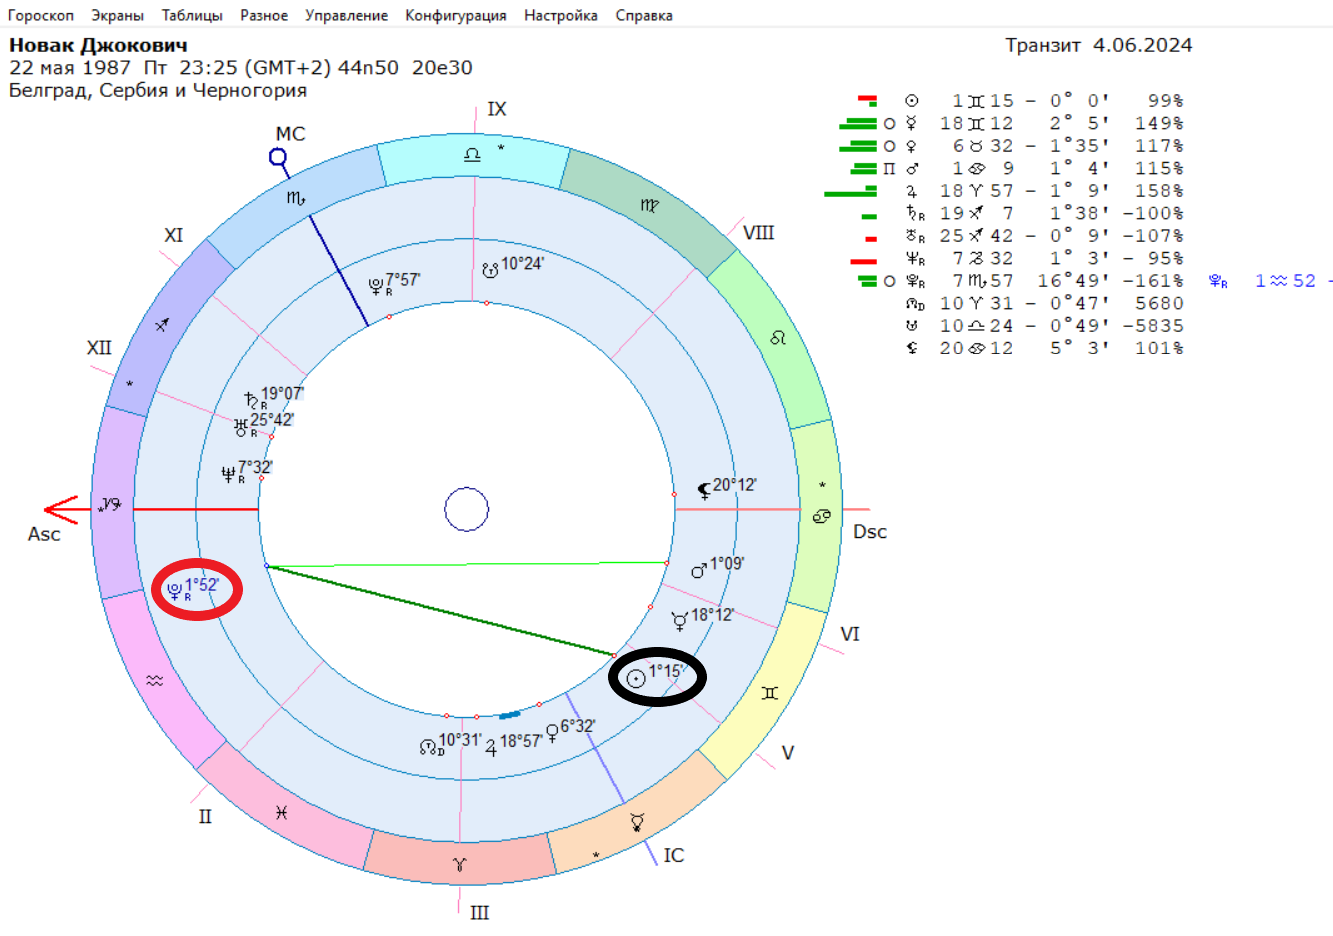The width and height of the screenshot is (1333, 936).
Task: Select the Leo sign on the zodiac ring
Action: coord(778,338)
